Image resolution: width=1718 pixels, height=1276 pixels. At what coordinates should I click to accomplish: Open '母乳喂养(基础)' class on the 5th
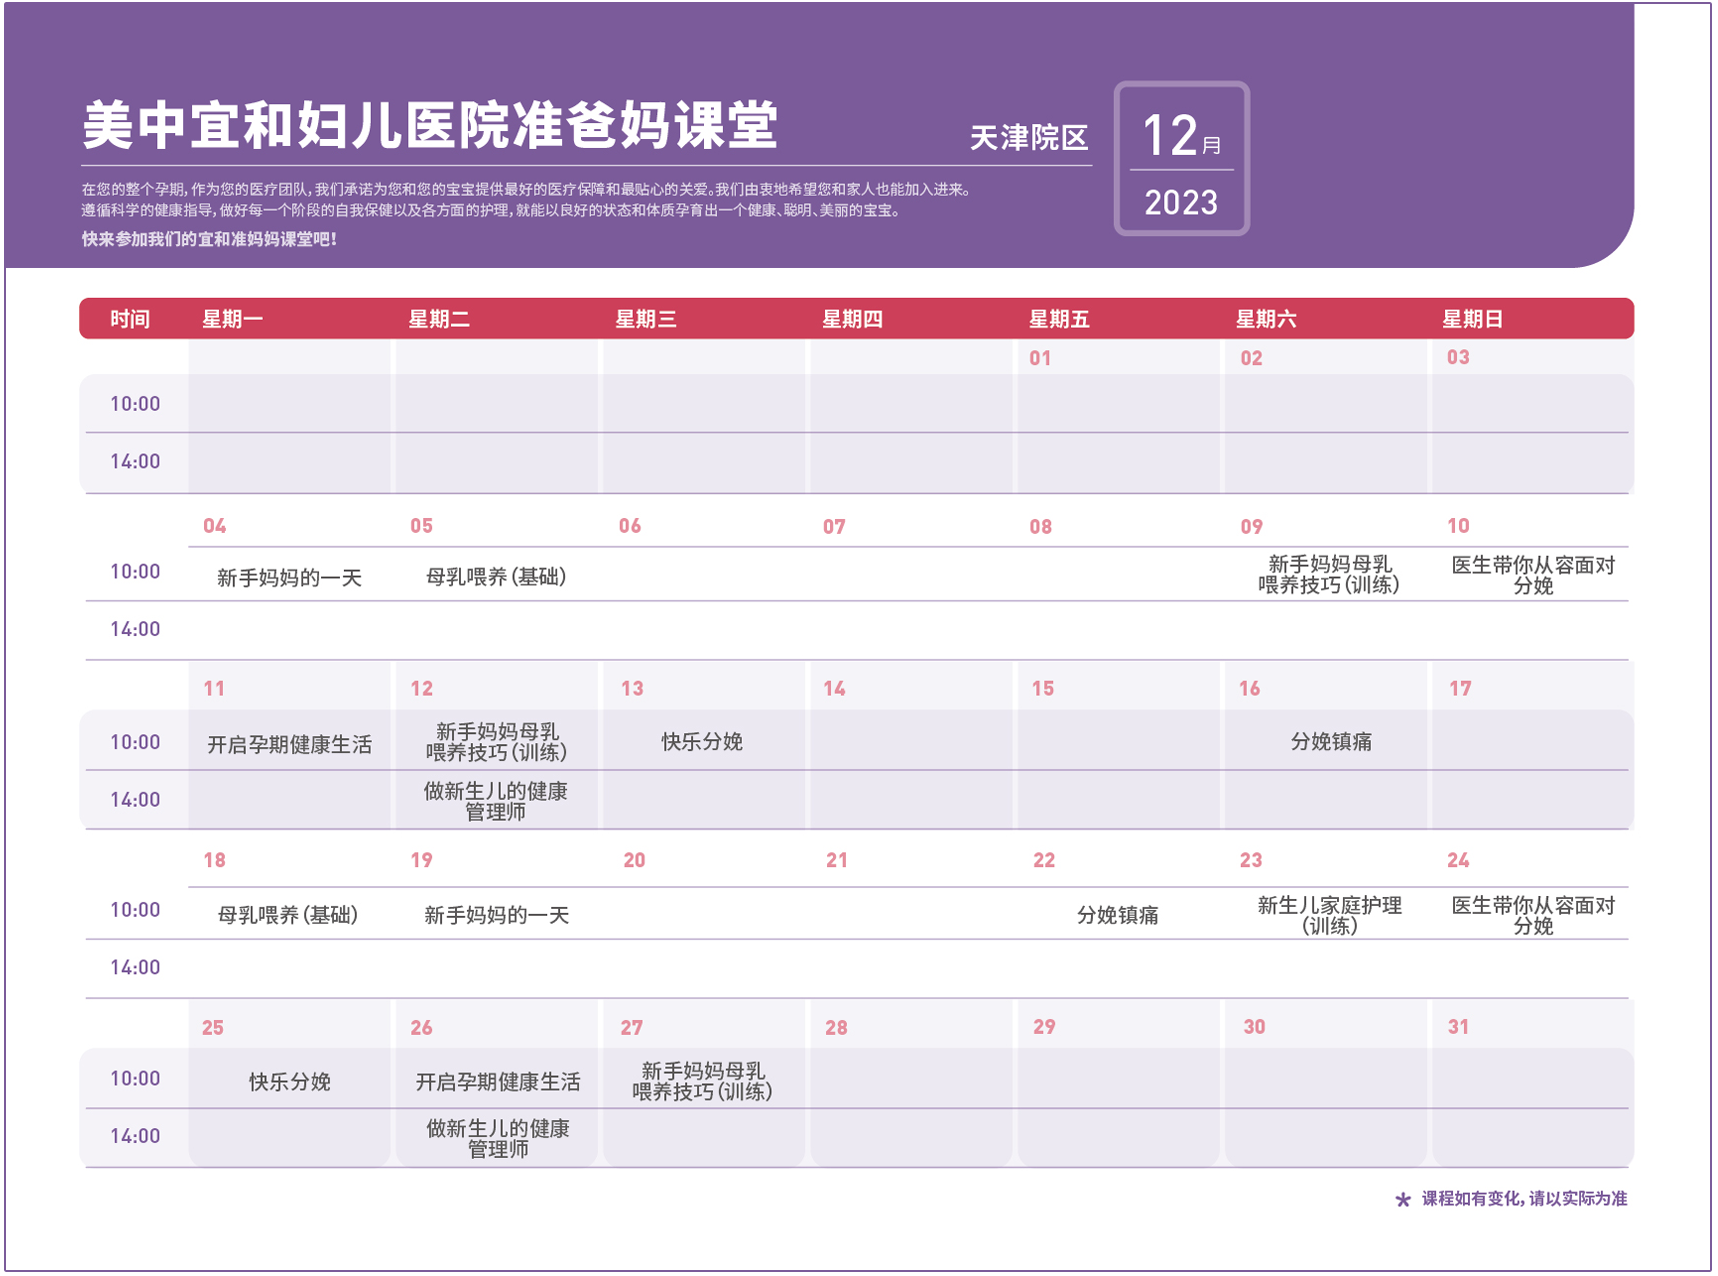coord(496,577)
